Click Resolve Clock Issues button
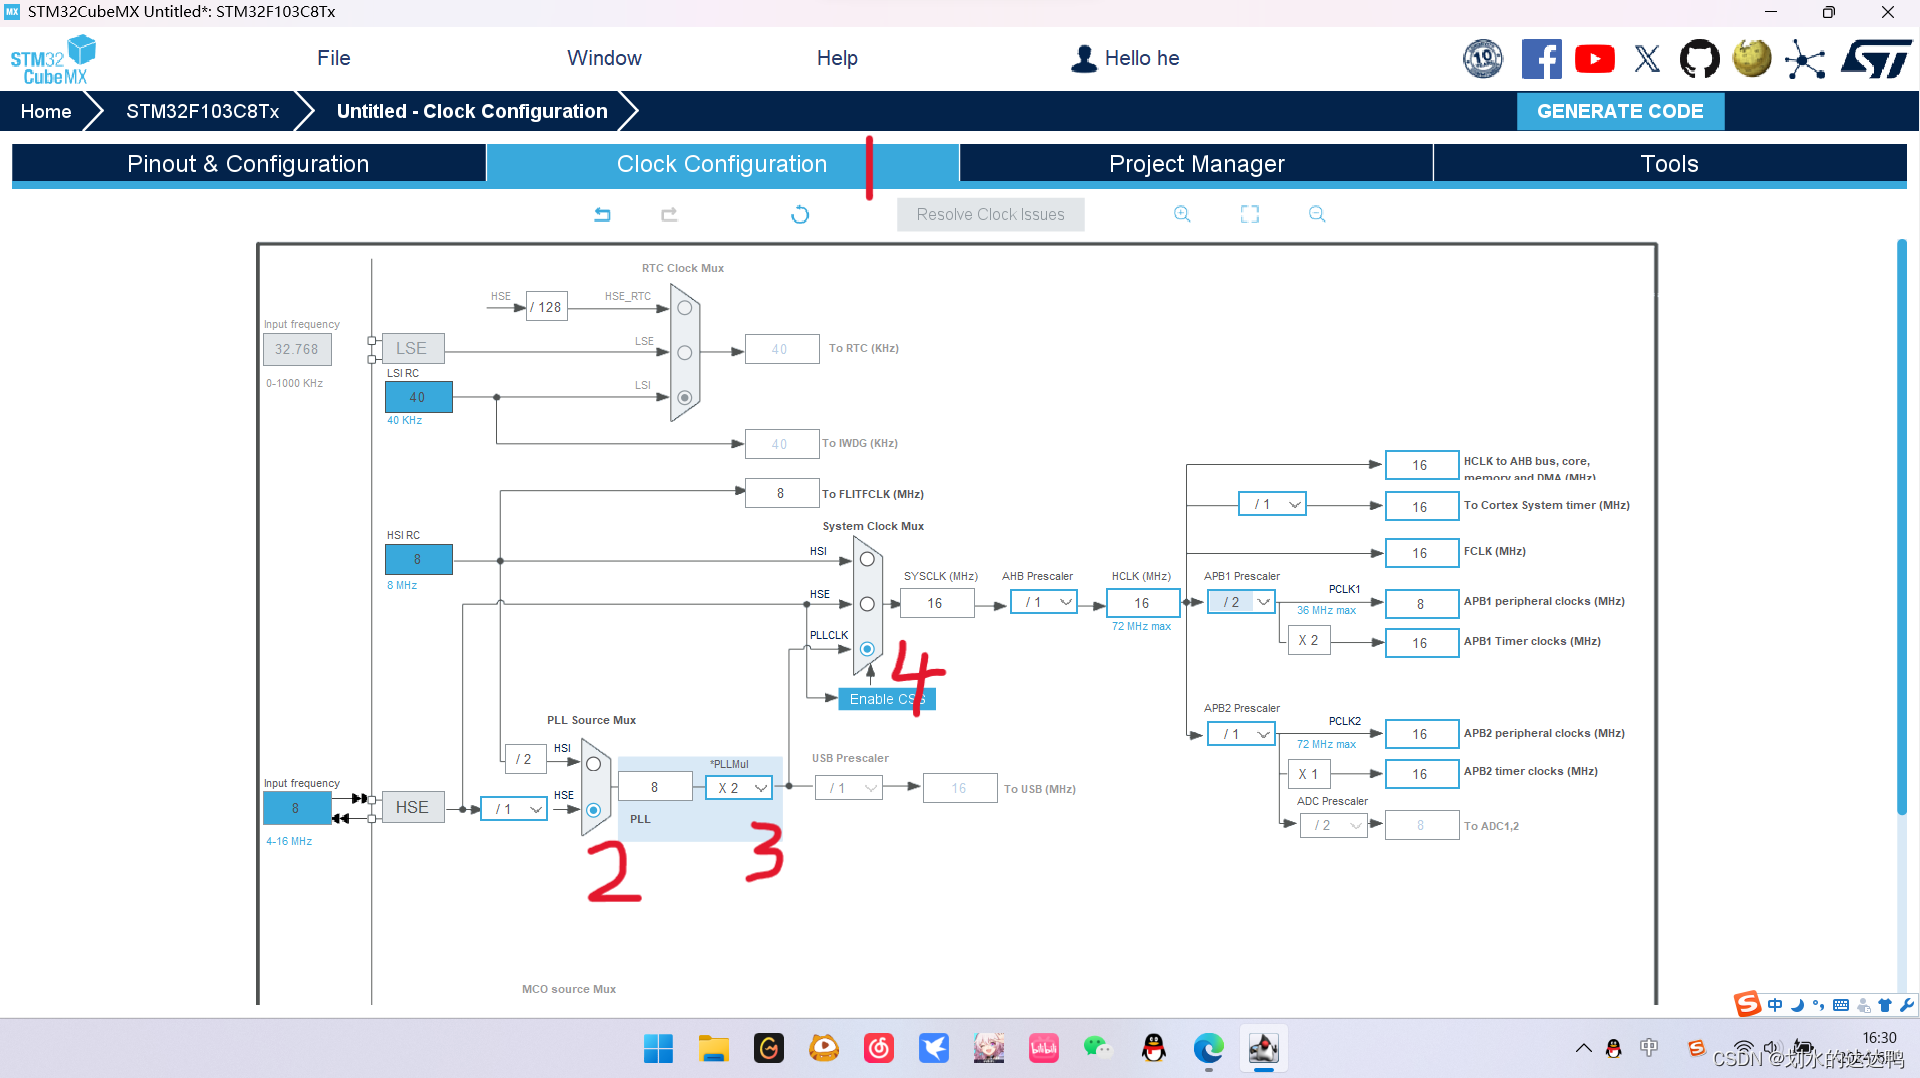Viewport: 1920px width, 1078px height. coord(990,214)
